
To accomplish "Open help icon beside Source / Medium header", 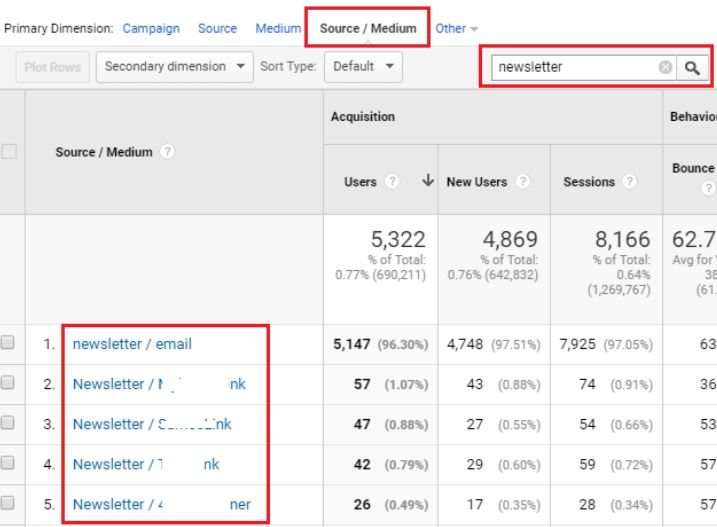I will (x=167, y=152).
